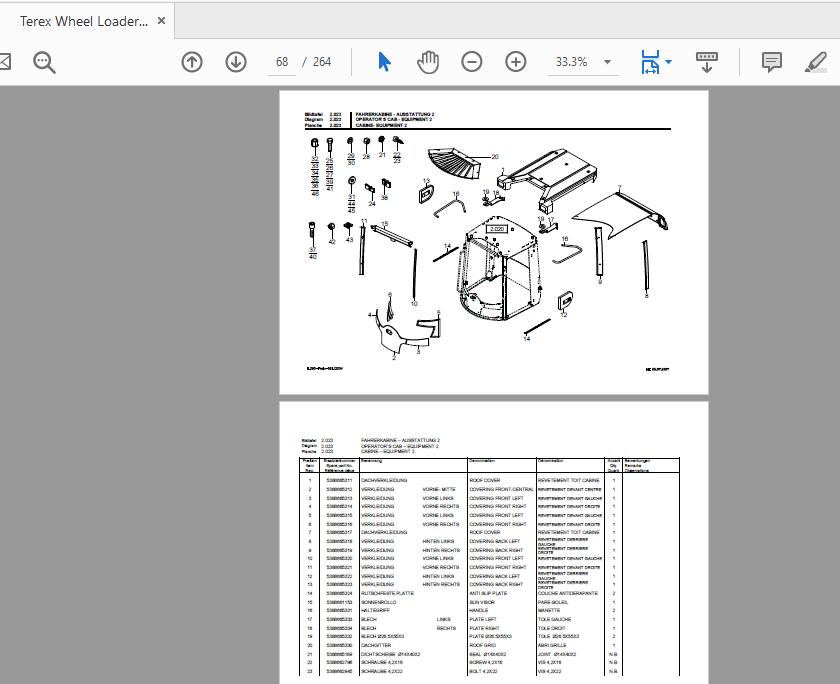Select the text selection arrow tool
The width and height of the screenshot is (840, 684).
point(383,61)
